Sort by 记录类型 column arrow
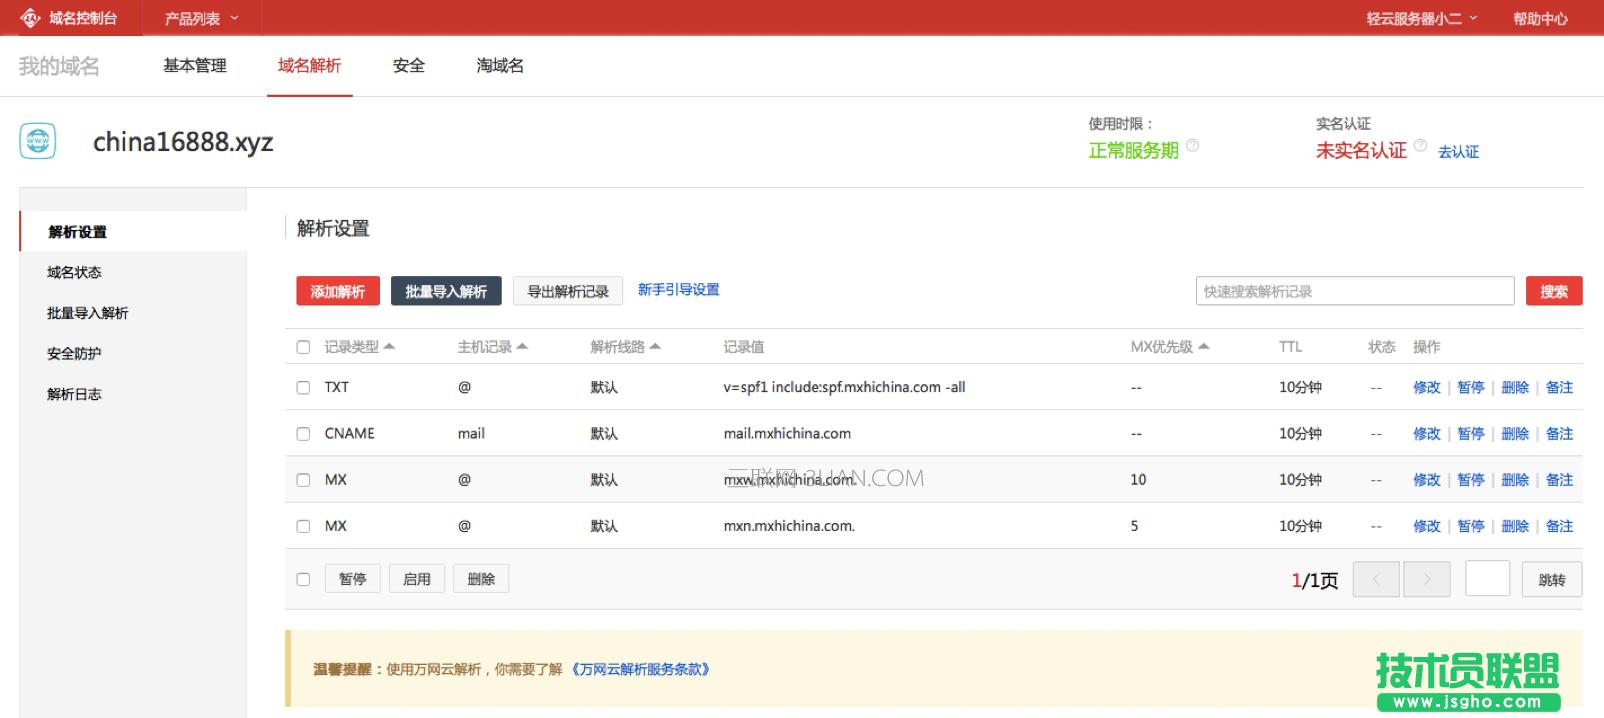The height and width of the screenshot is (718, 1604). (389, 346)
